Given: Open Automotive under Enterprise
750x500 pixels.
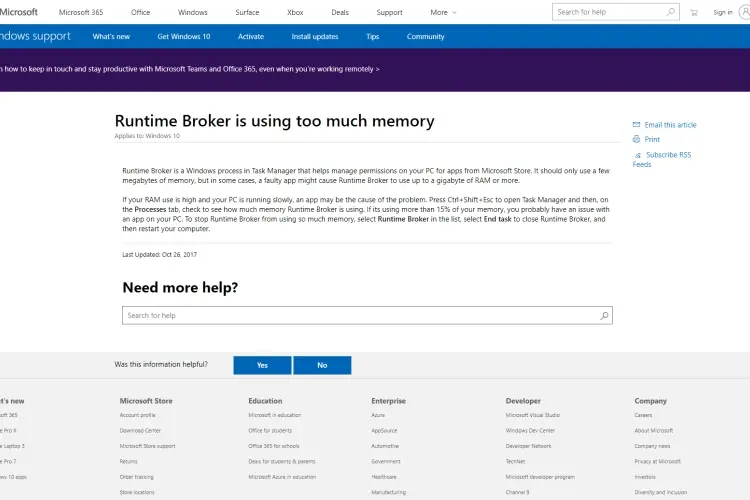Looking at the screenshot, I should pyautogui.click(x=385, y=446).
